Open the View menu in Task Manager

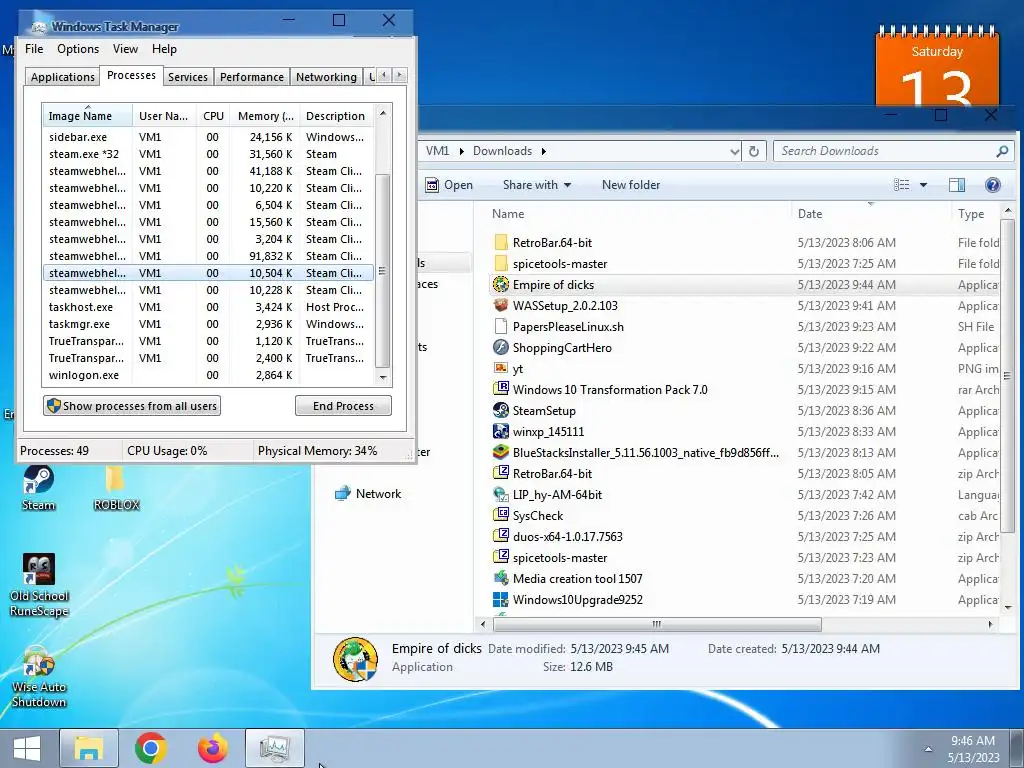pyautogui.click(x=125, y=49)
